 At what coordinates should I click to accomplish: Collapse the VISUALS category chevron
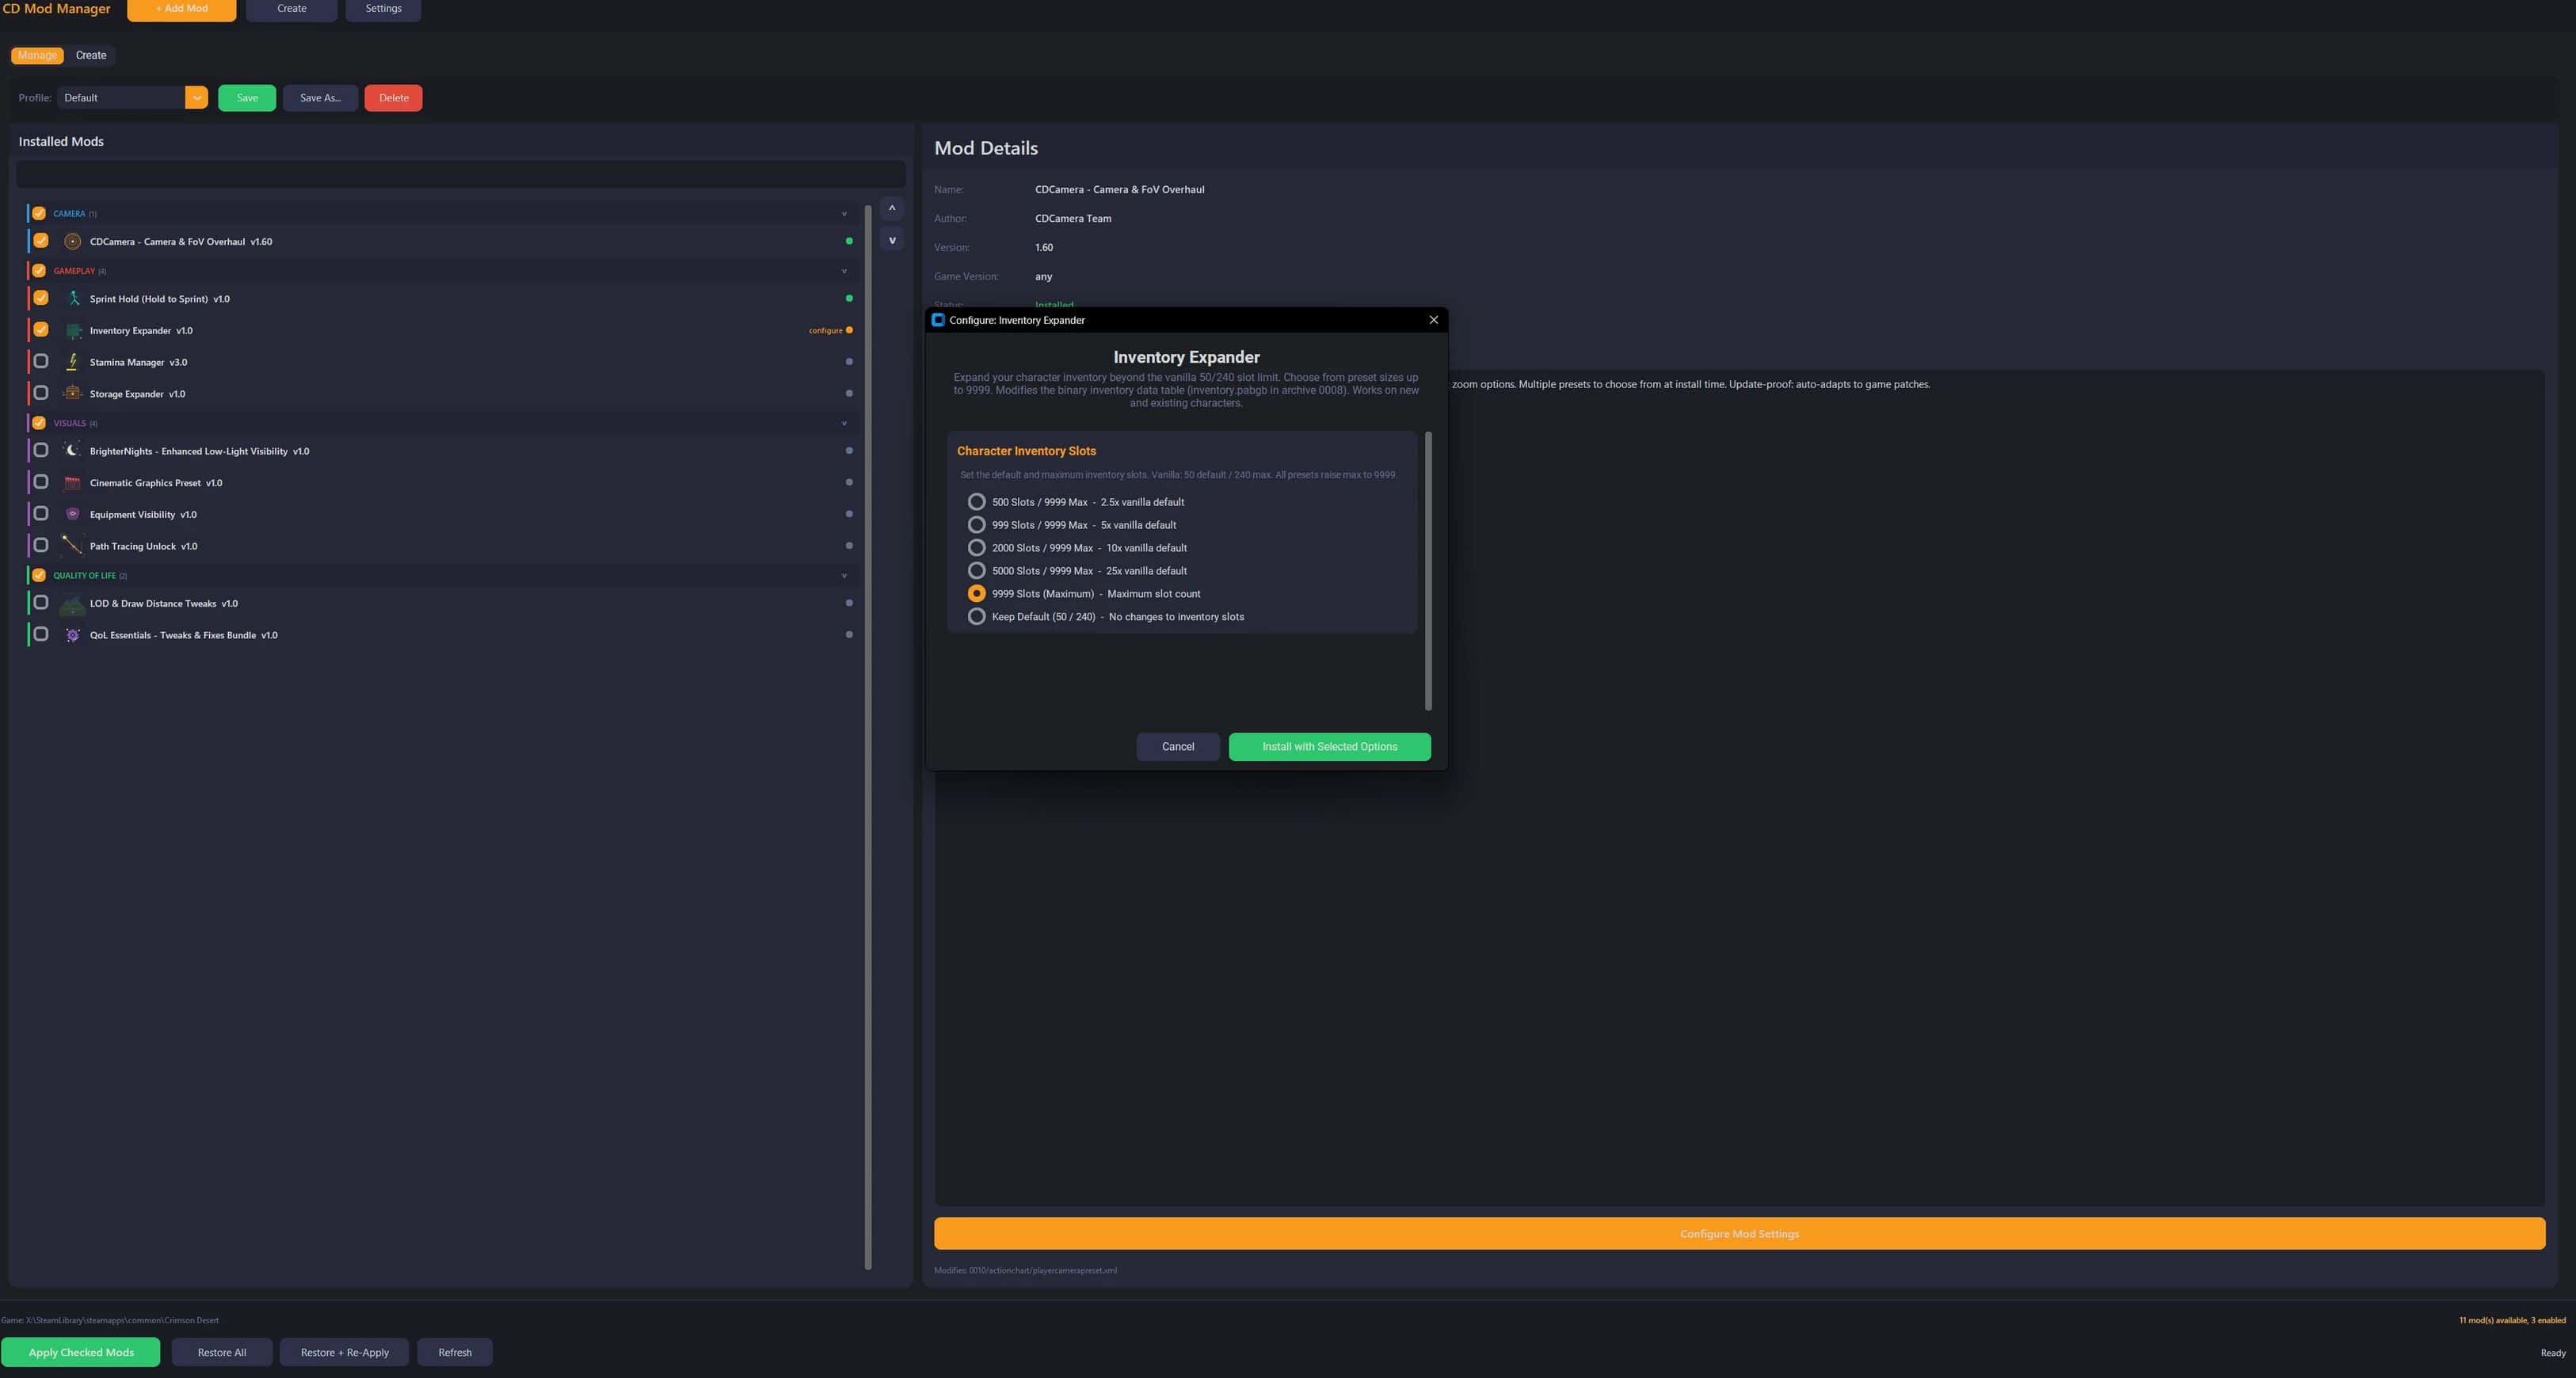[x=844, y=423]
